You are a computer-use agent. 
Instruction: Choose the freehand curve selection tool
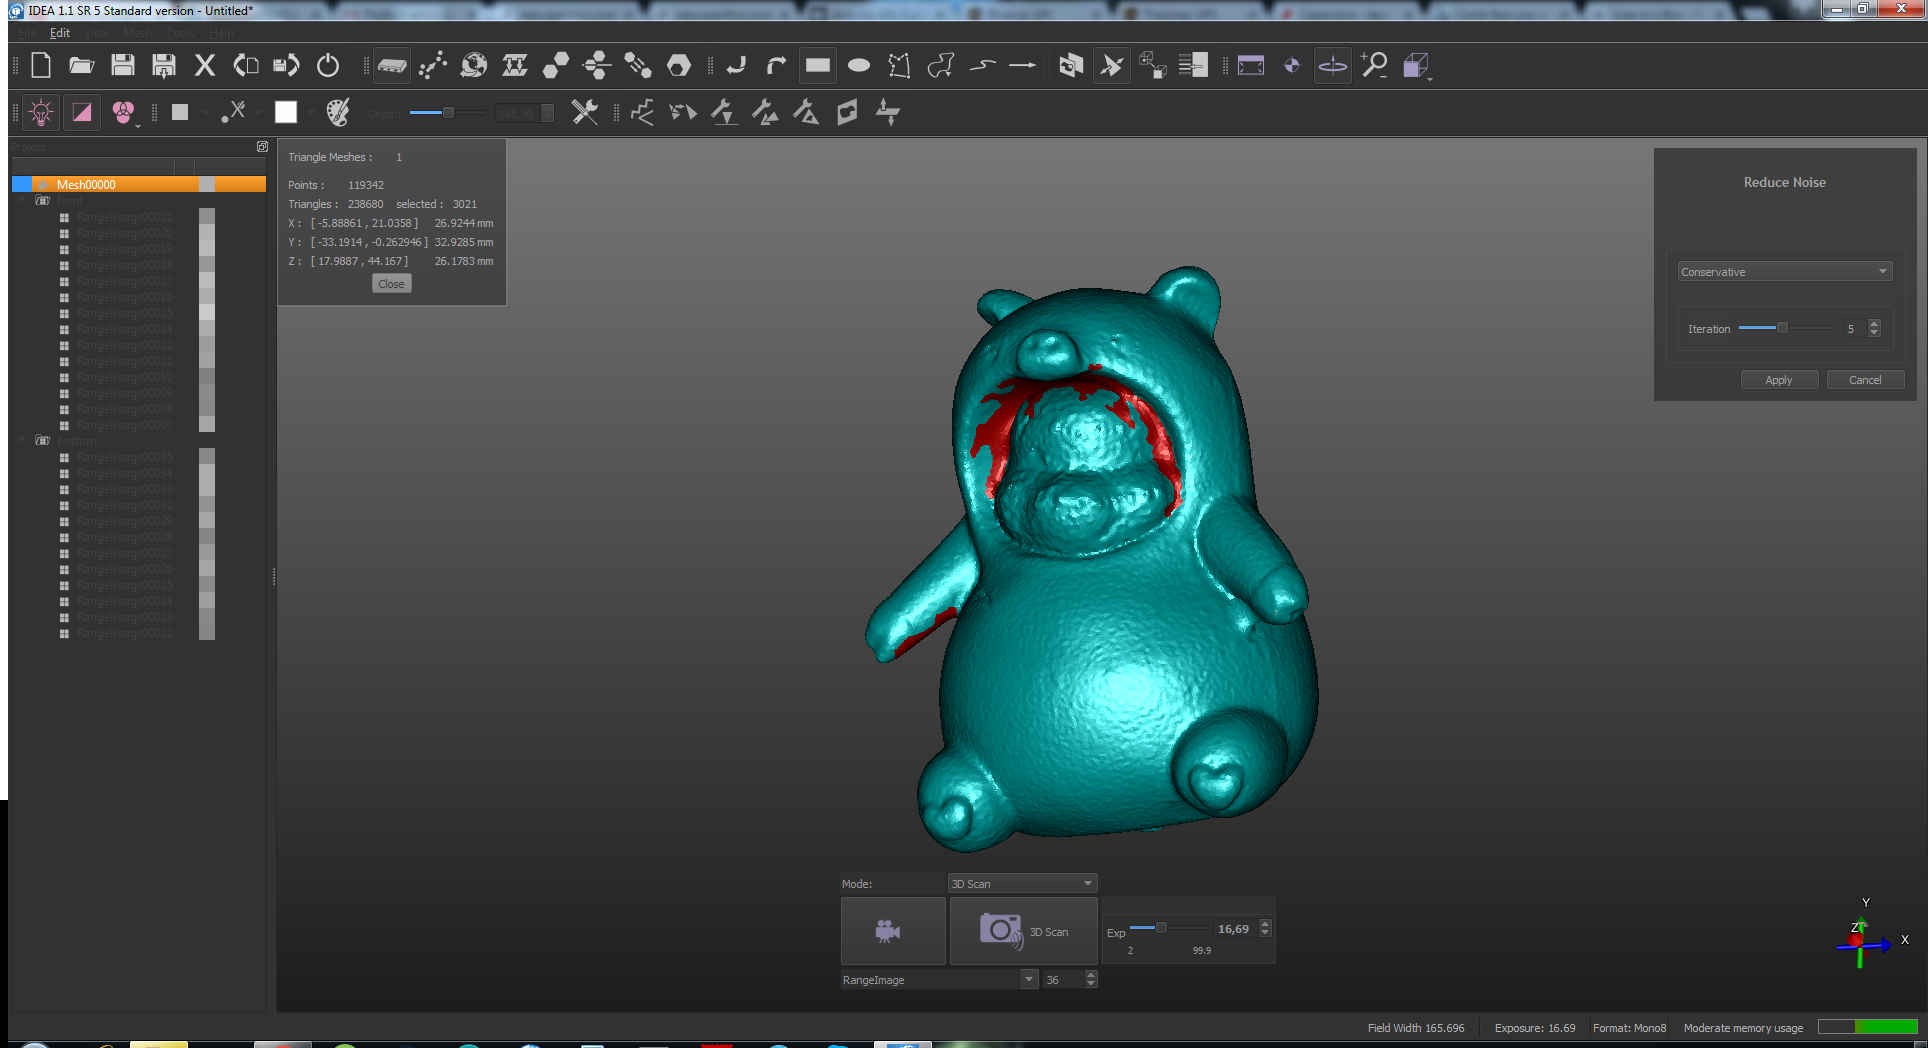(982, 66)
